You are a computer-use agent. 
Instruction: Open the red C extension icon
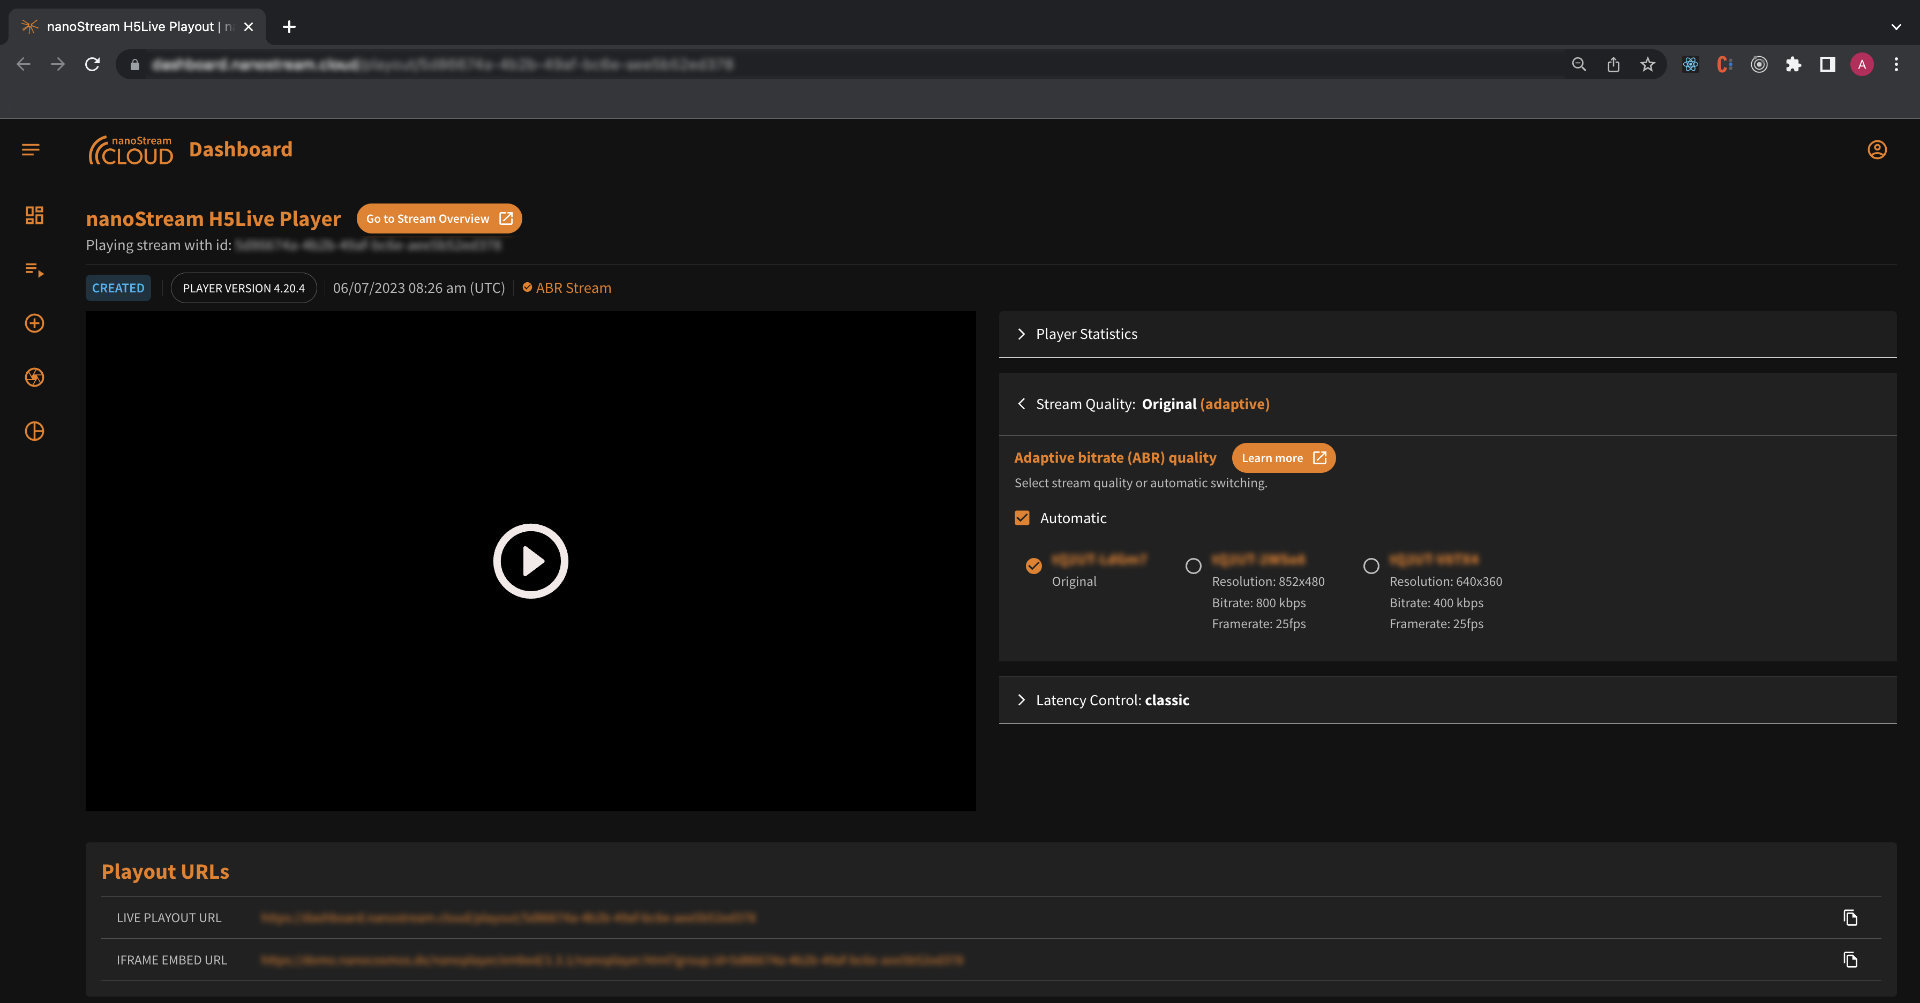coord(1724,64)
